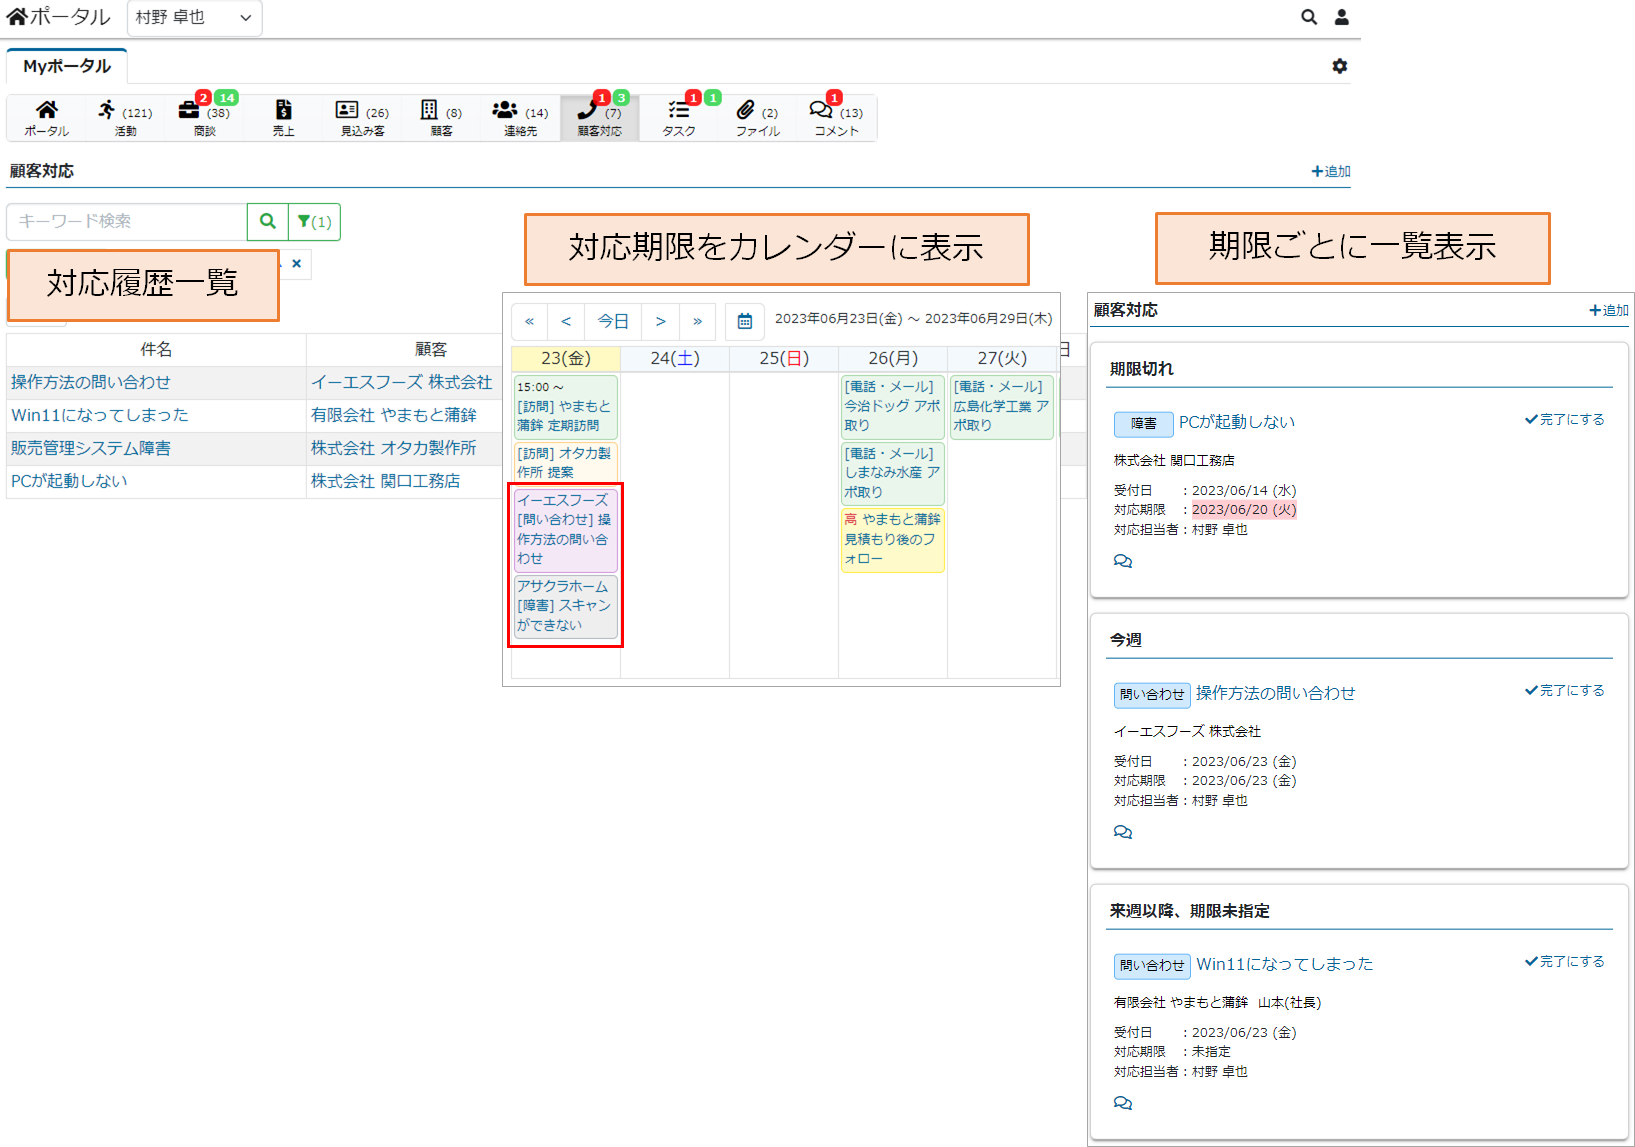Screen dimensions: 1635x1147
Task: Mark 操作方法の問い合わせ card as 完了にする
Action: point(1564,691)
